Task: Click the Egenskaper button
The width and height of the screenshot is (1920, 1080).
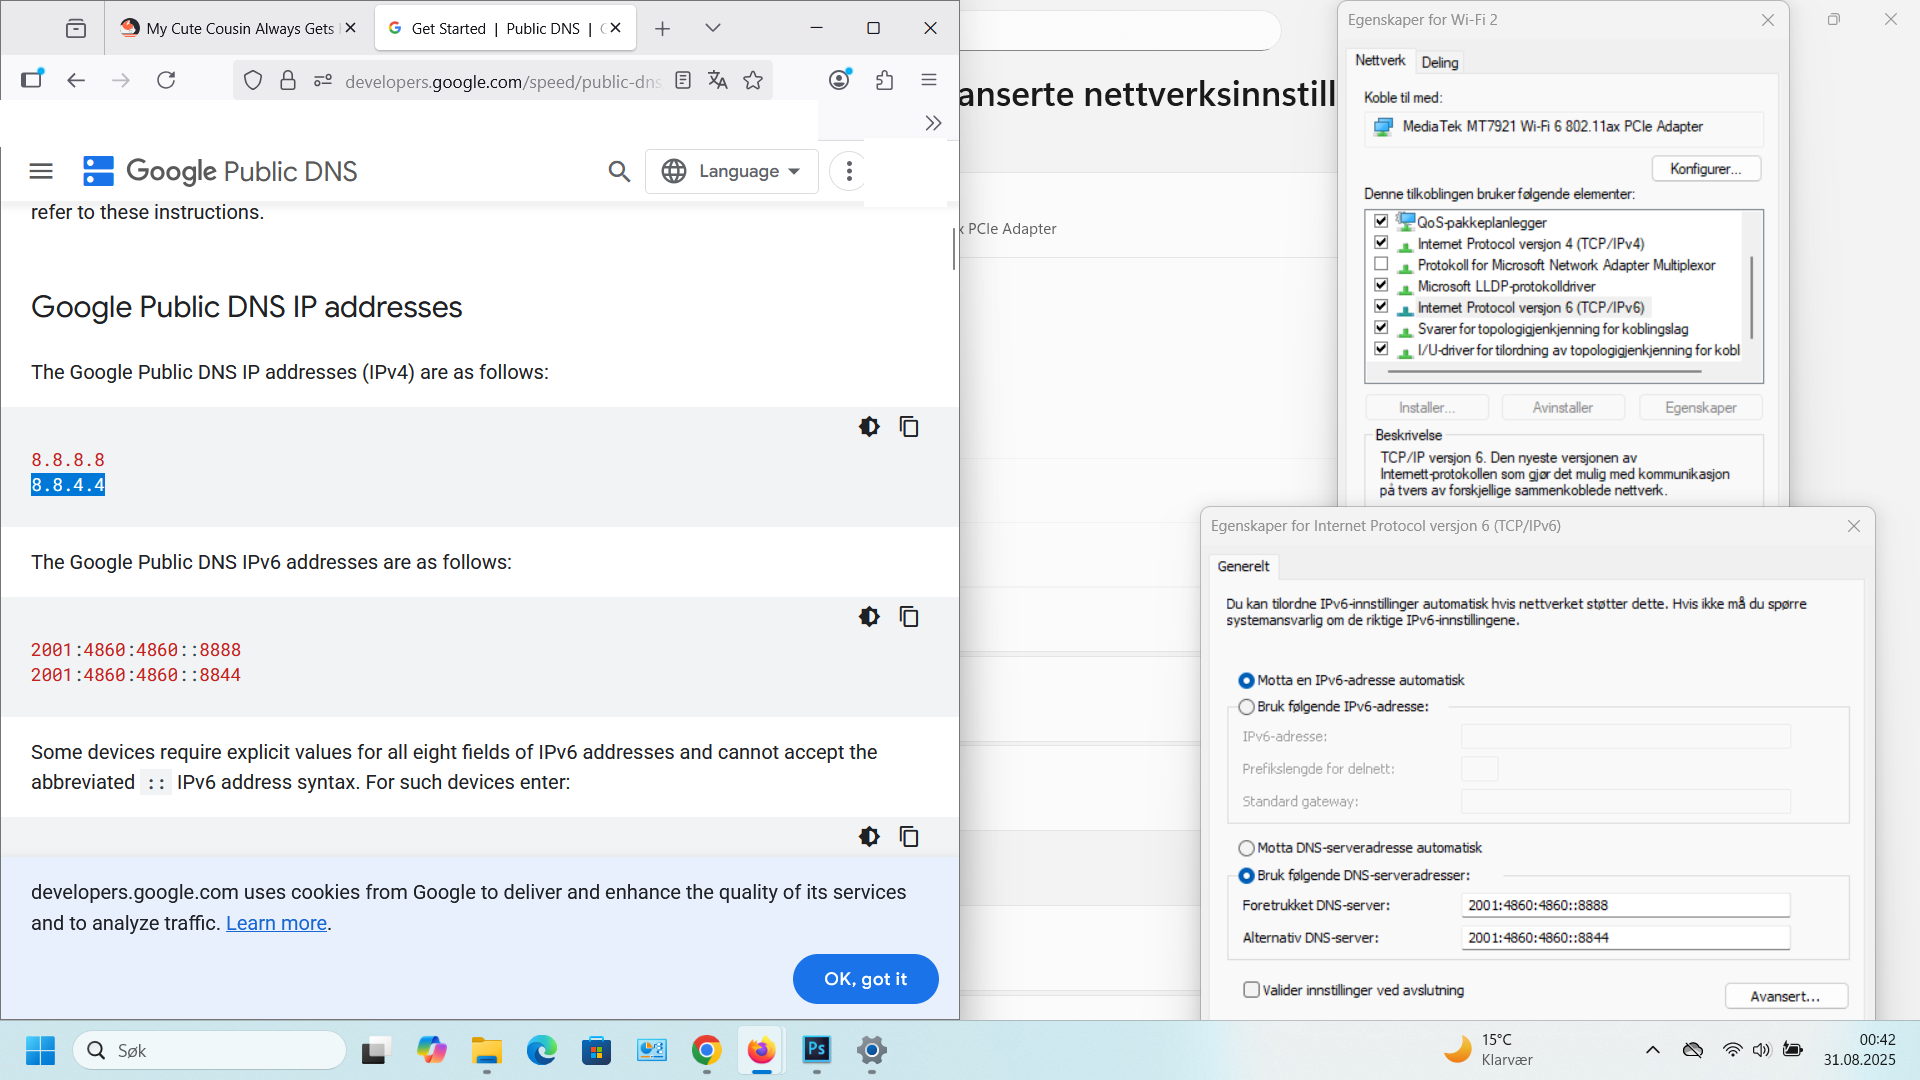Action: pyautogui.click(x=1700, y=407)
